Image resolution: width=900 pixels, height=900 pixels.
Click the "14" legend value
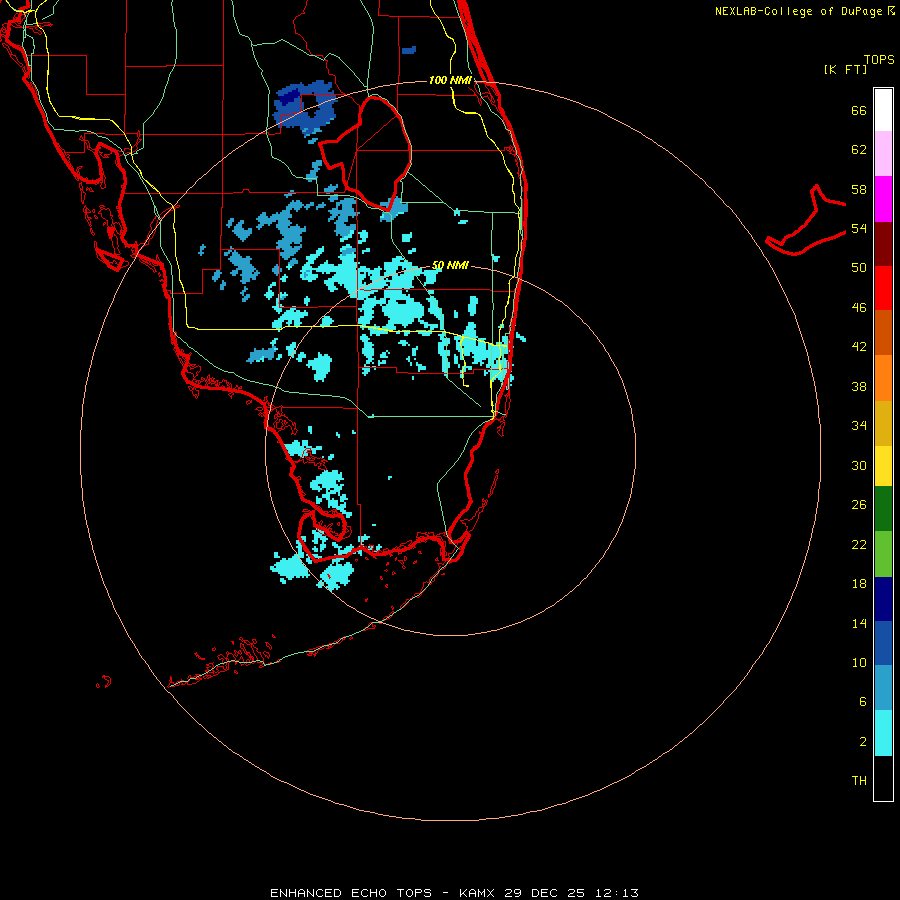(859, 623)
